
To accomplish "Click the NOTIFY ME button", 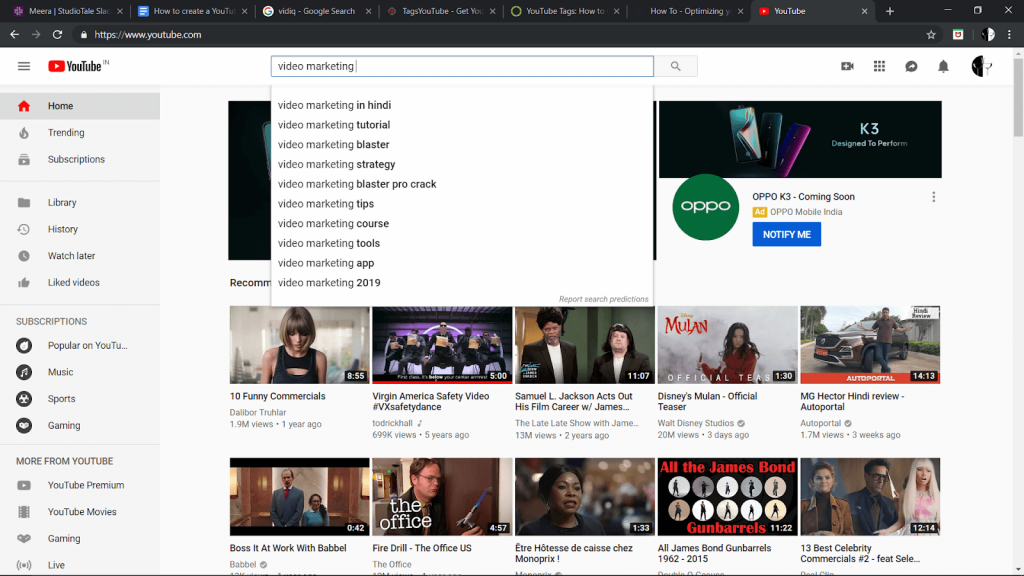I will [x=786, y=234].
